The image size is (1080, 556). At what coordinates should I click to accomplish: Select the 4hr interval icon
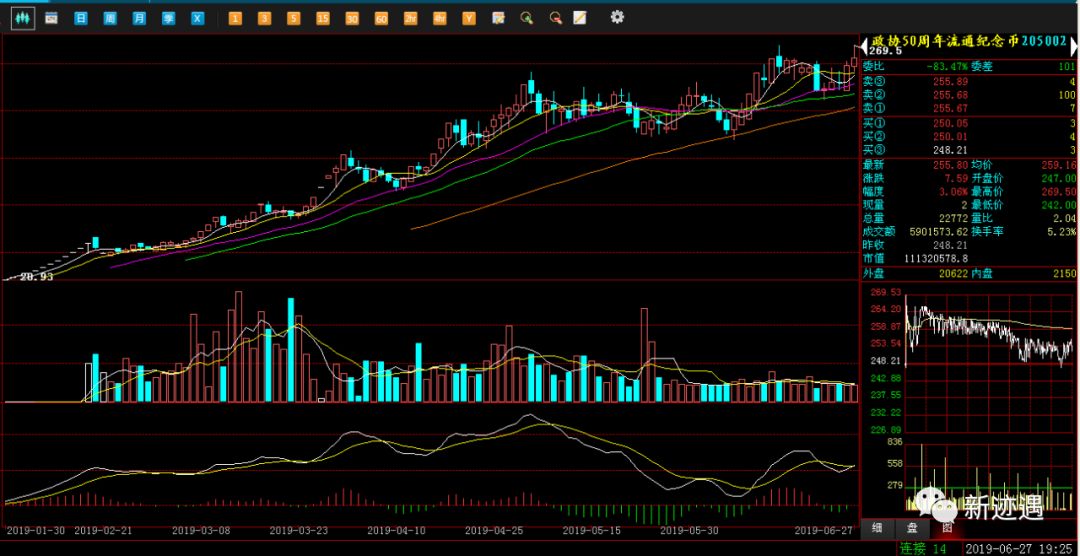(439, 19)
